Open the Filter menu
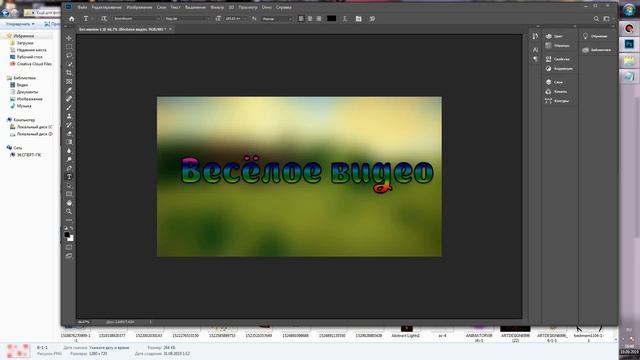Image resolution: width=640 pixels, height=360 pixels. click(217, 7)
